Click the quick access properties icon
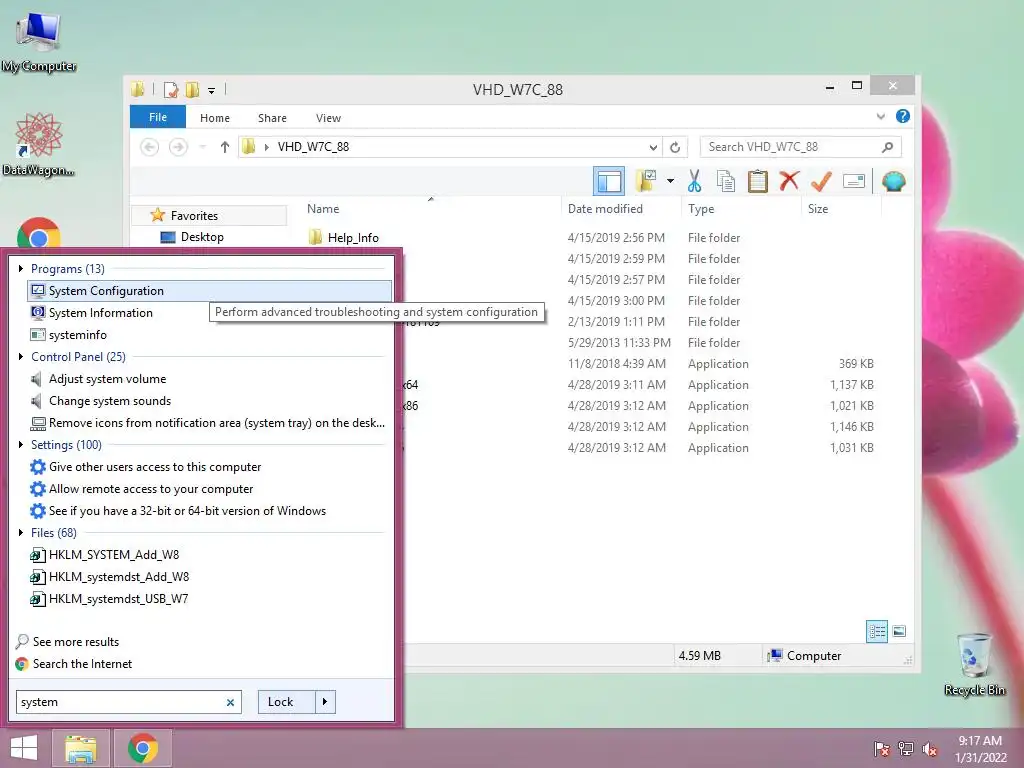 (x=171, y=89)
